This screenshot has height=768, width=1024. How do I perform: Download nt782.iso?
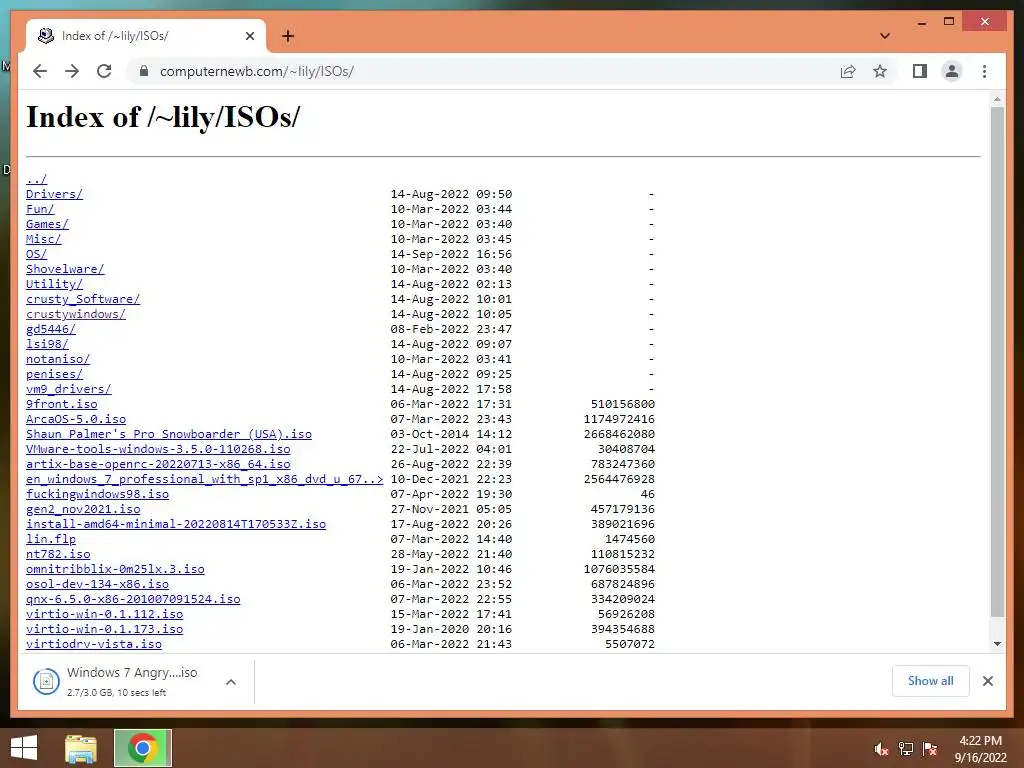tap(58, 554)
